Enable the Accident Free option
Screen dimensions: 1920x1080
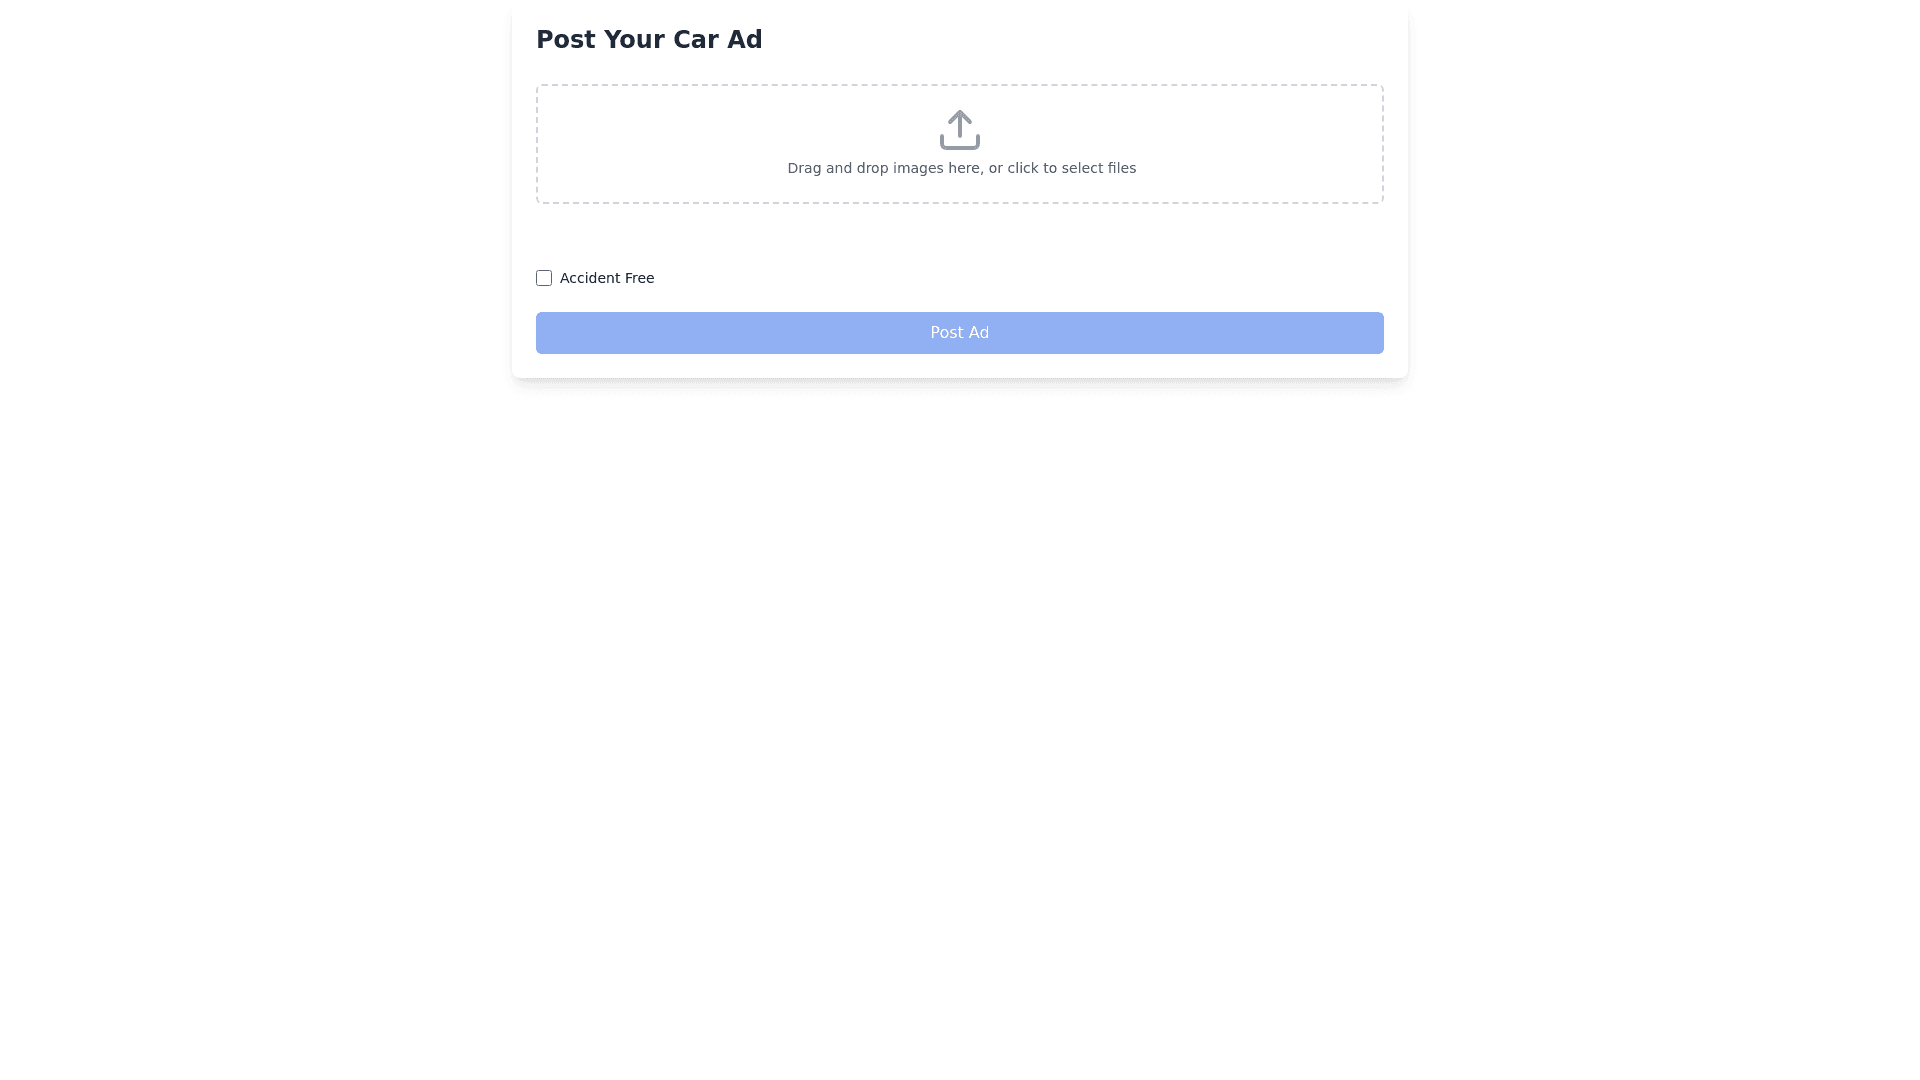(544, 278)
